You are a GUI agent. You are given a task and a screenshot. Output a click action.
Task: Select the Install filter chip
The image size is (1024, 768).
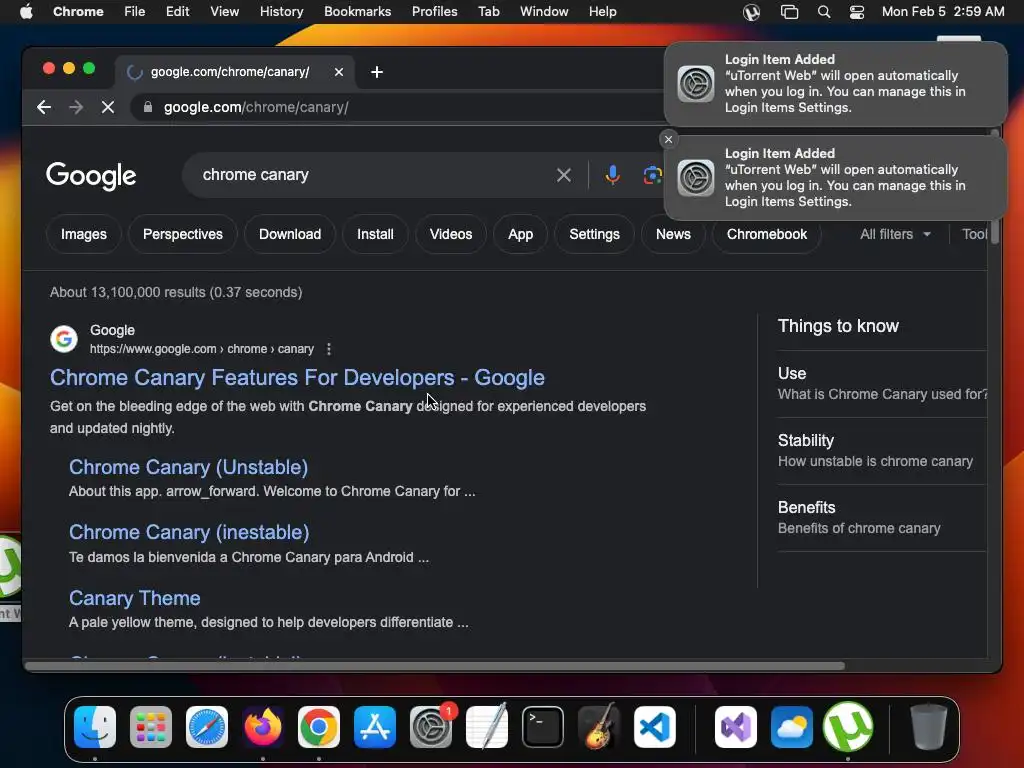(375, 234)
